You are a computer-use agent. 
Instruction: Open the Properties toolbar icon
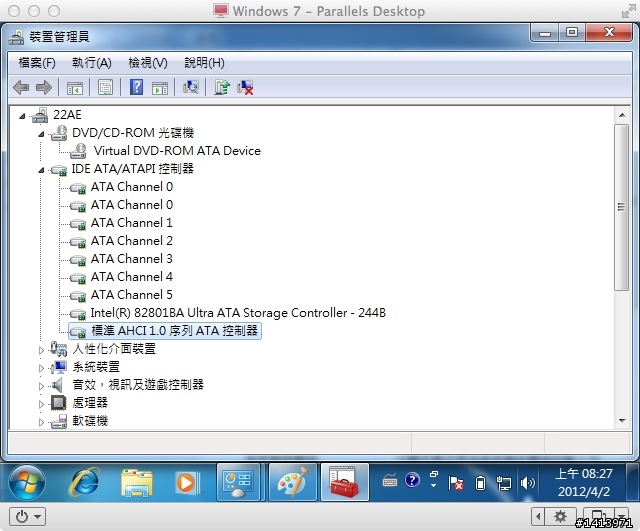coord(105,87)
